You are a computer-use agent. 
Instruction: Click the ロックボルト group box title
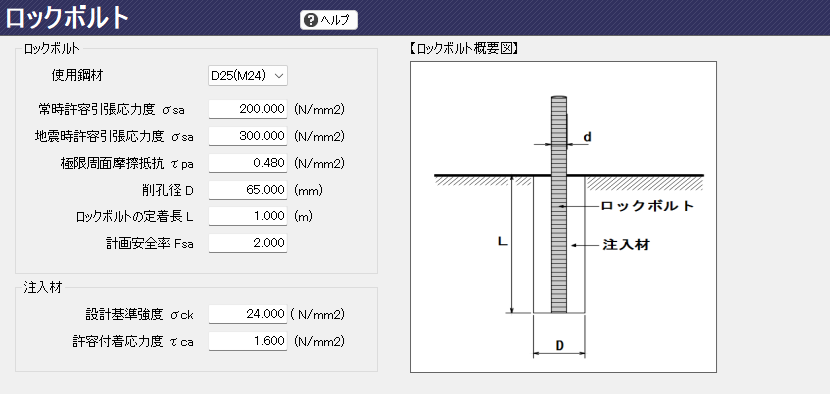pyautogui.click(x=52, y=49)
